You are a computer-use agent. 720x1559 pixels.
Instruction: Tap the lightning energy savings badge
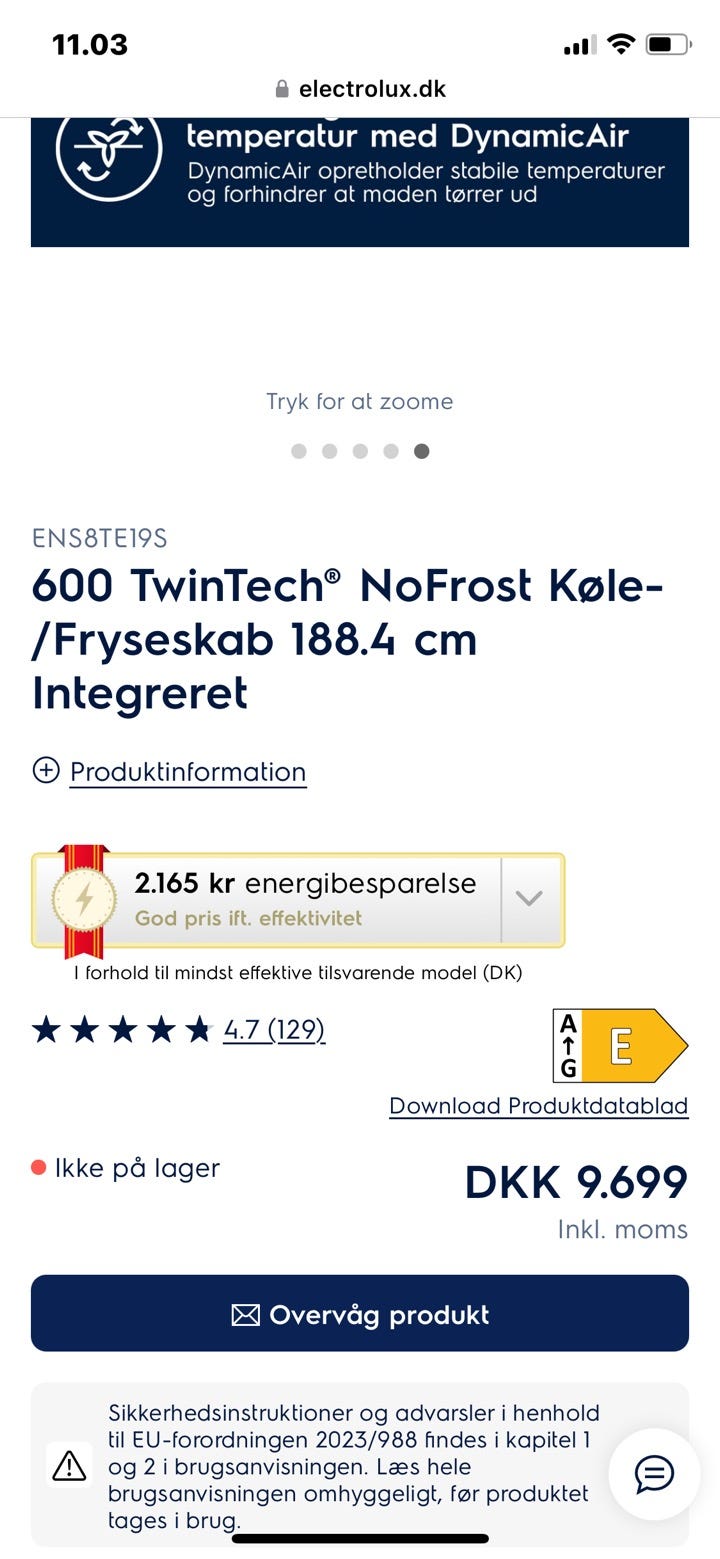click(84, 899)
